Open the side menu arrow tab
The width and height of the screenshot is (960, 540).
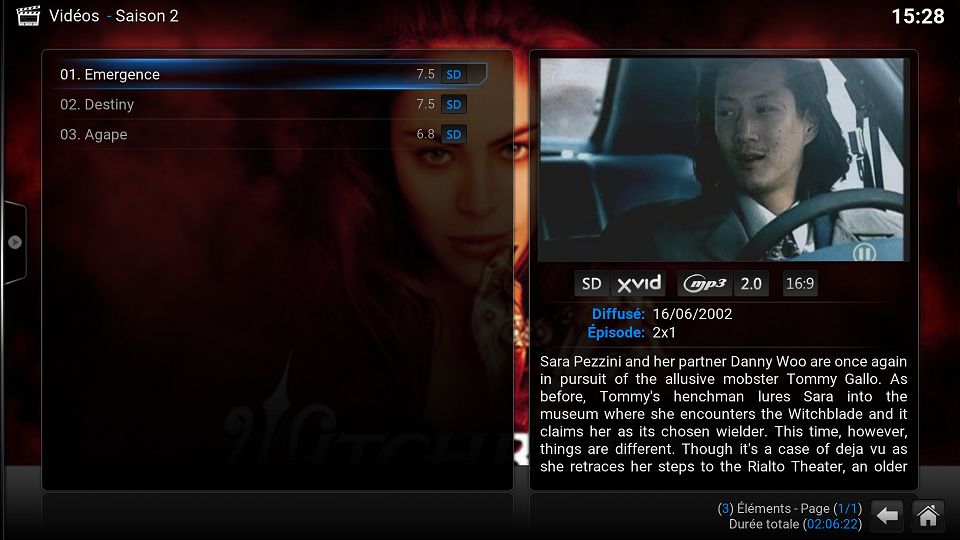pos(15,242)
